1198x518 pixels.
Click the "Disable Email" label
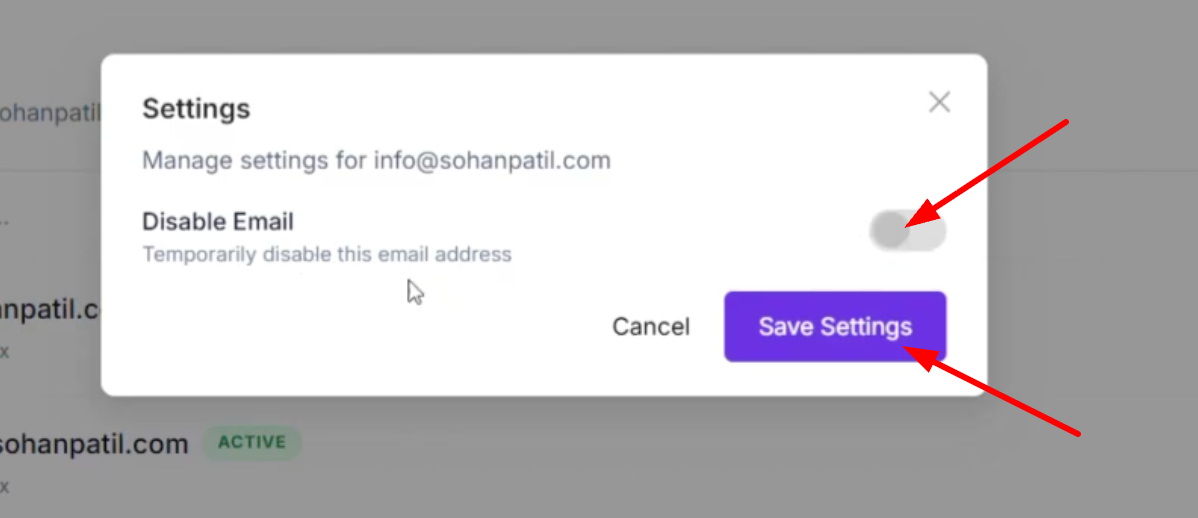pyautogui.click(x=218, y=221)
